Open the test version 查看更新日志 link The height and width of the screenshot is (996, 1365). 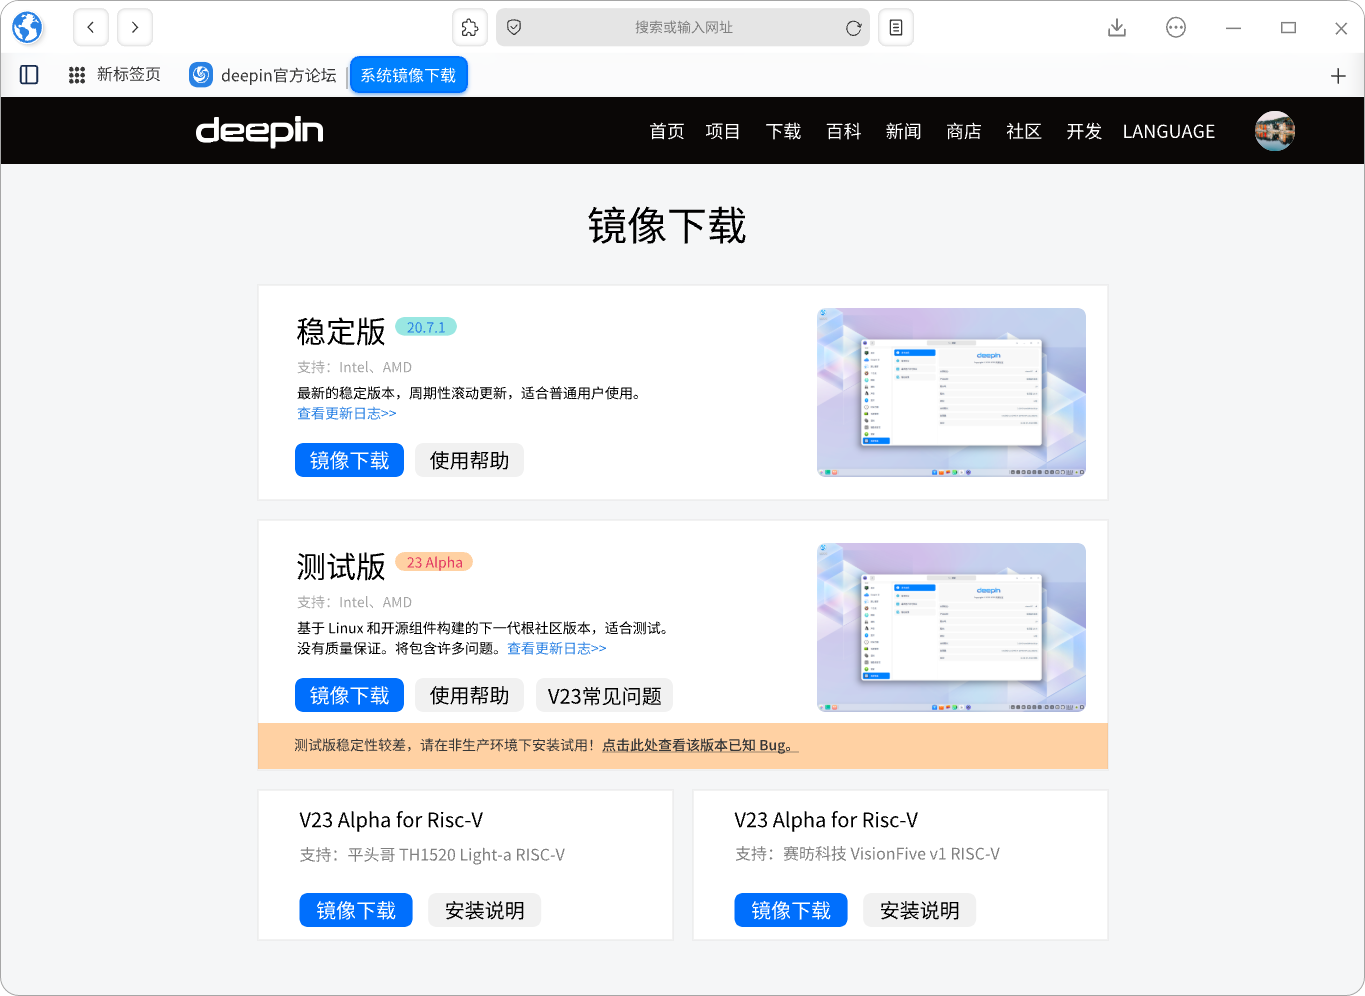(x=557, y=648)
